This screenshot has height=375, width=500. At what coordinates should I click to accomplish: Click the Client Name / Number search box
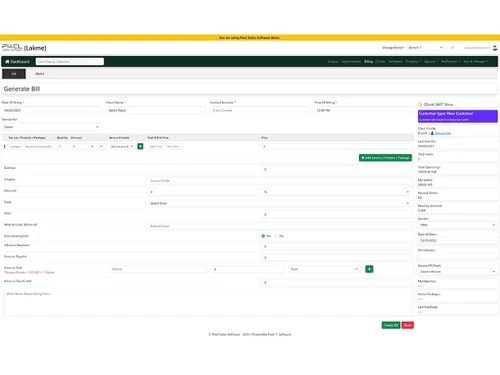(70, 62)
